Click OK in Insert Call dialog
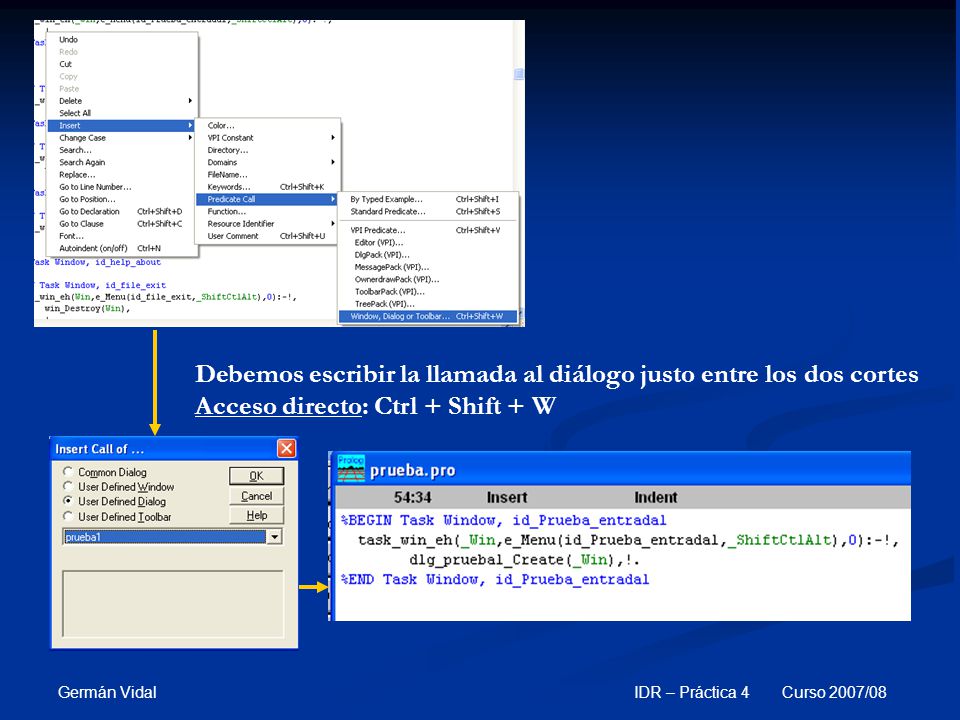The height and width of the screenshot is (720, 960). (257, 476)
